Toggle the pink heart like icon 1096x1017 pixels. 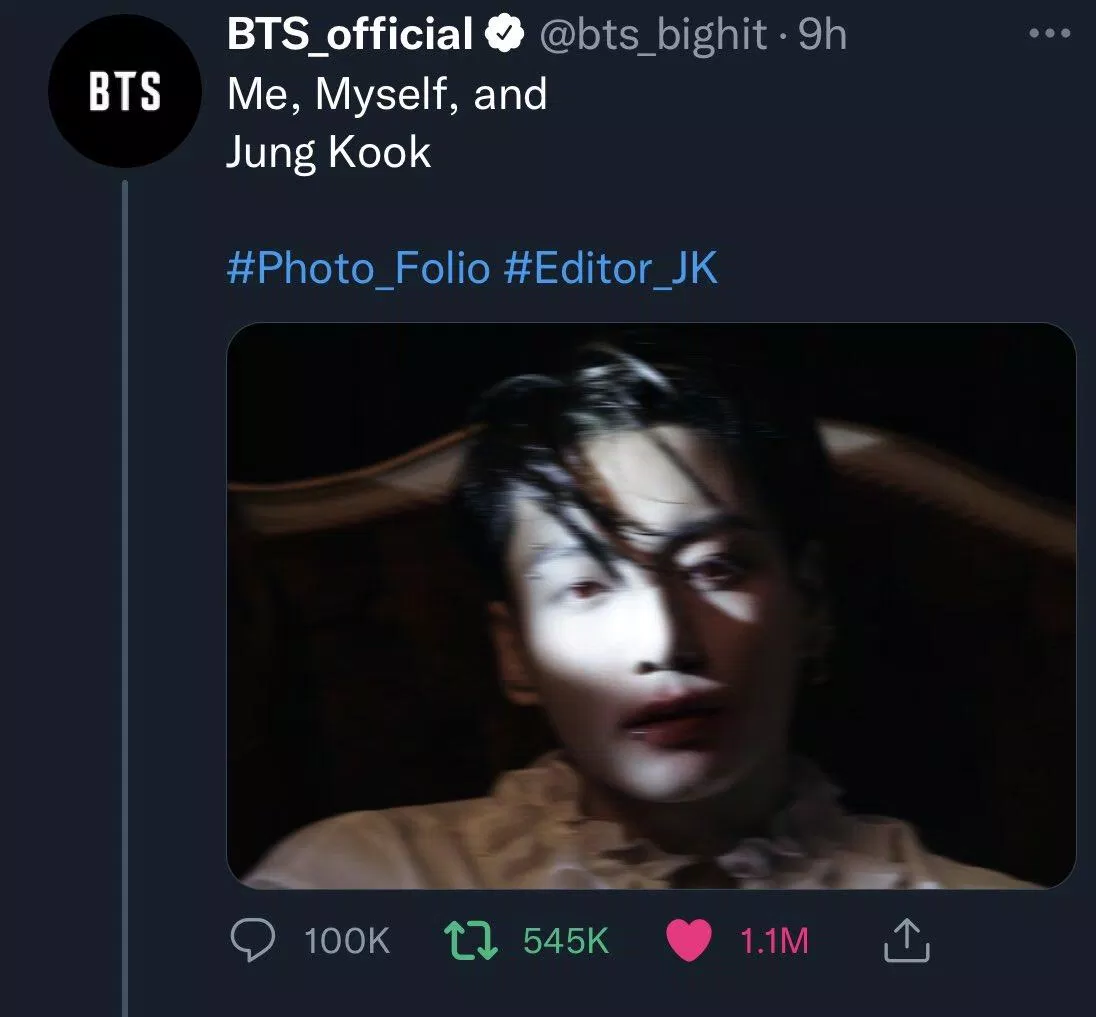[x=688, y=941]
